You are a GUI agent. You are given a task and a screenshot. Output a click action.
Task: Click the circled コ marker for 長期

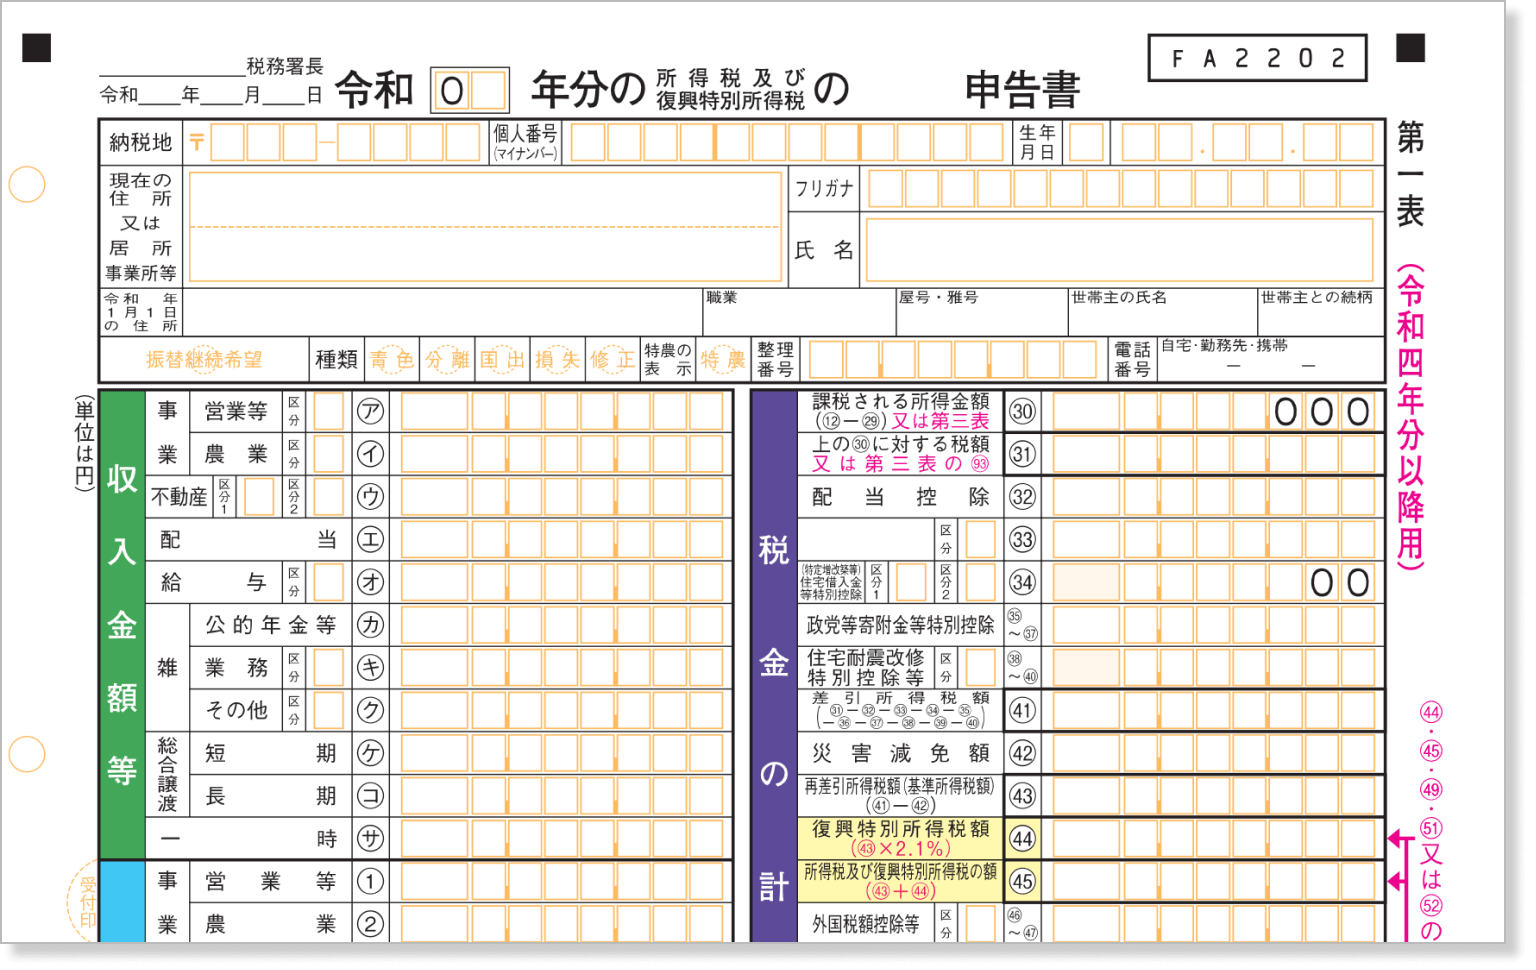click(371, 796)
